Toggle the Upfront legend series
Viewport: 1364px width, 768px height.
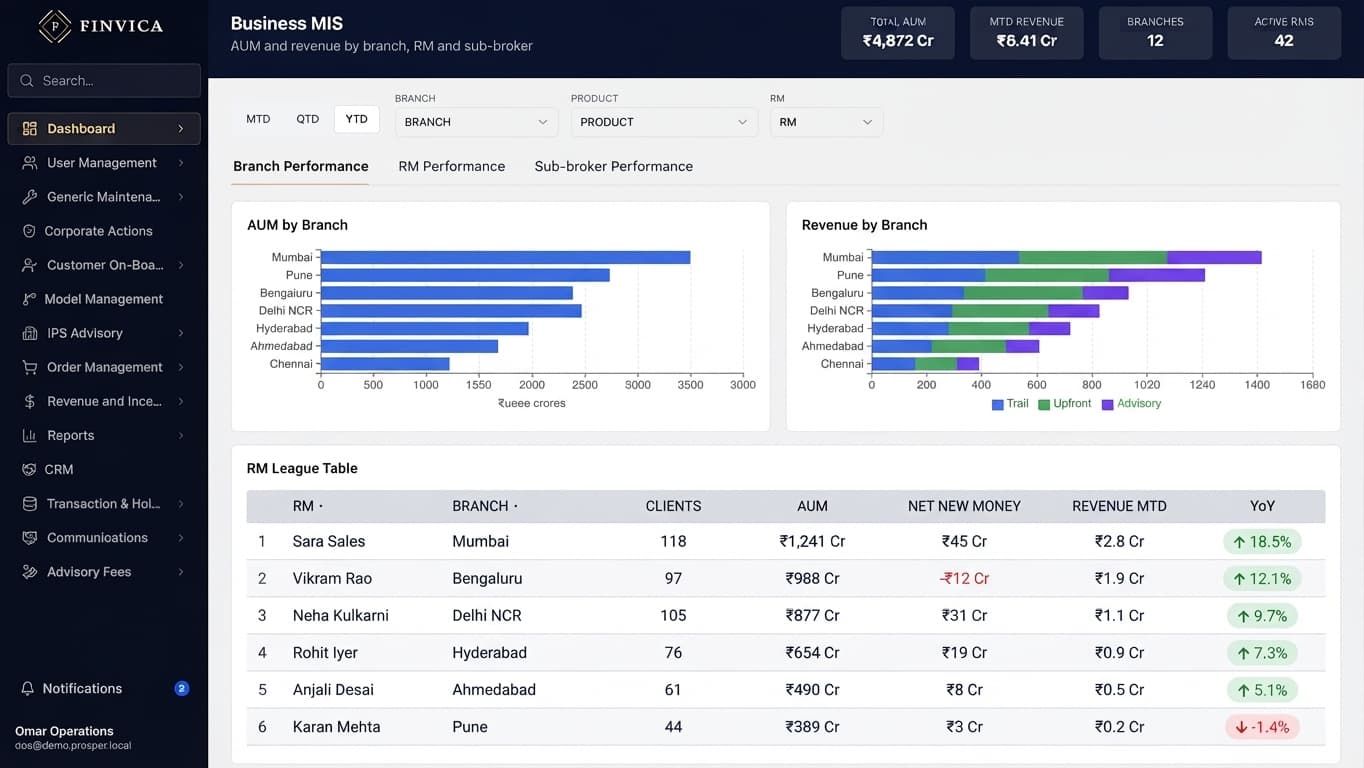pyautogui.click(x=1065, y=404)
